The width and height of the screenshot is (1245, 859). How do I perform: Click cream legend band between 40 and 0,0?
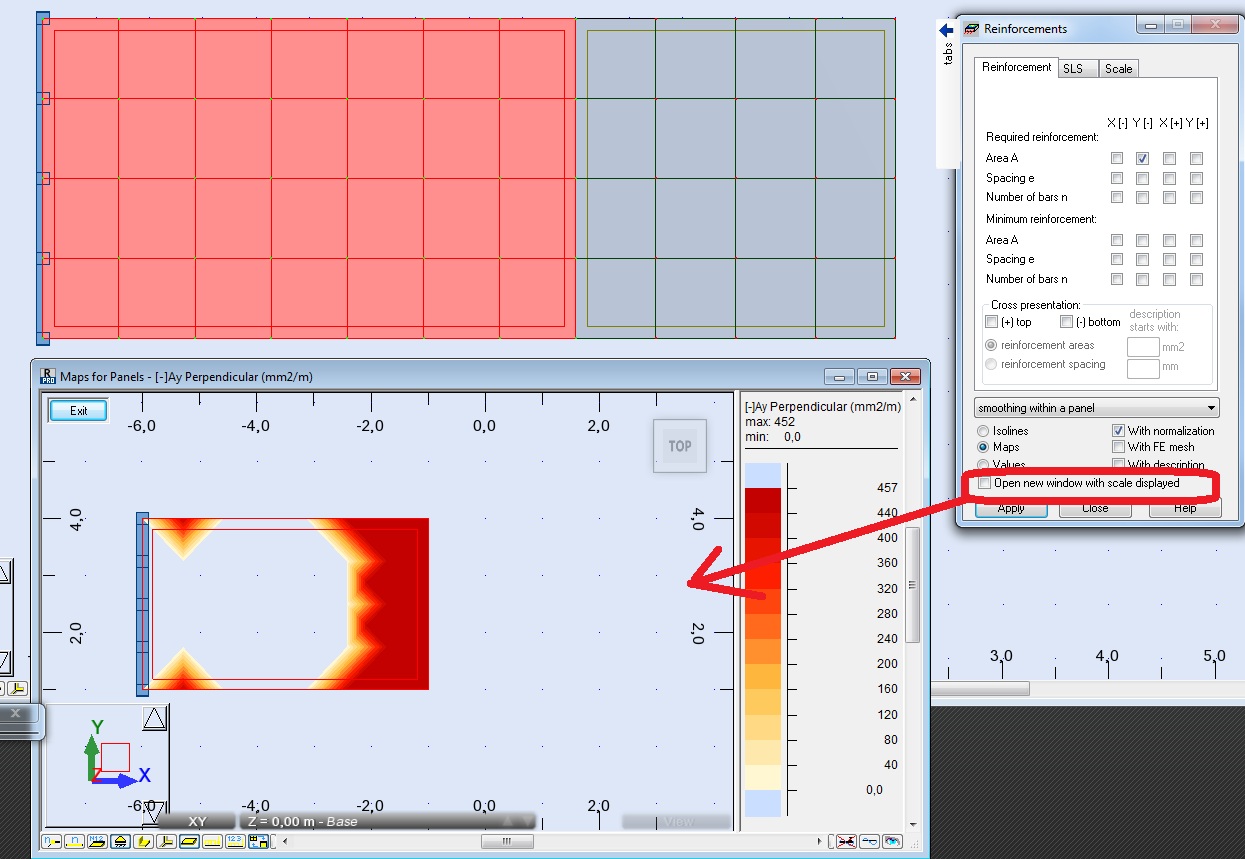(x=765, y=777)
